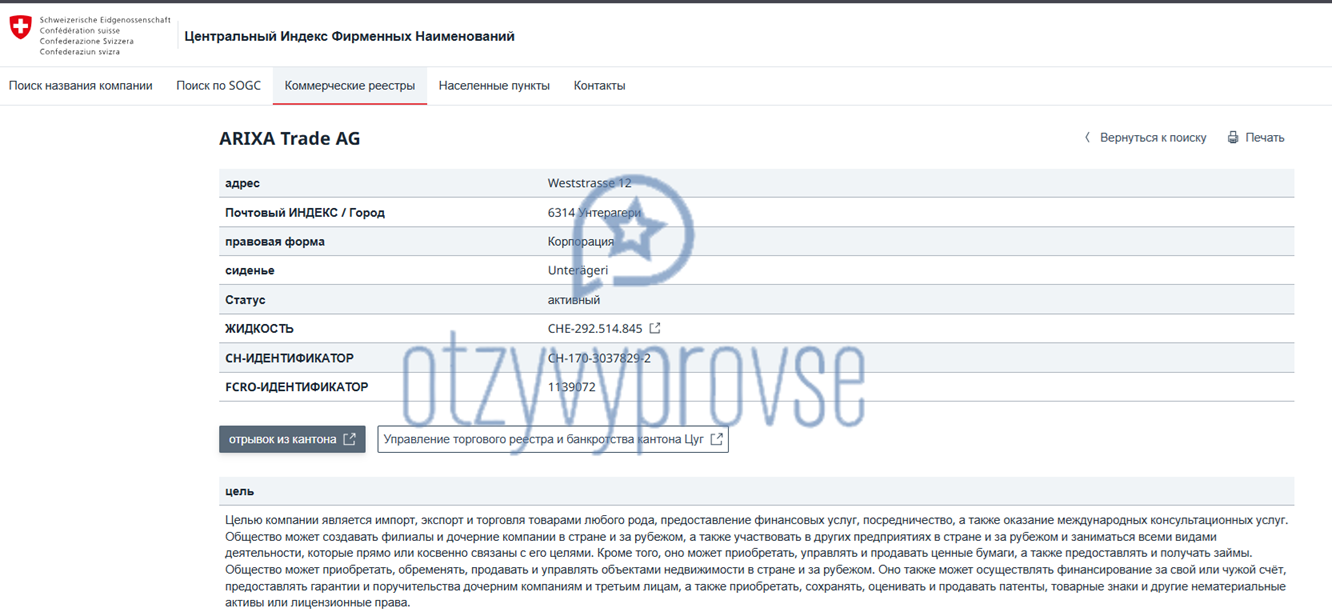Click the Swiss Confederation coat of arms logo
The image size is (1332, 616).
coord(20,28)
